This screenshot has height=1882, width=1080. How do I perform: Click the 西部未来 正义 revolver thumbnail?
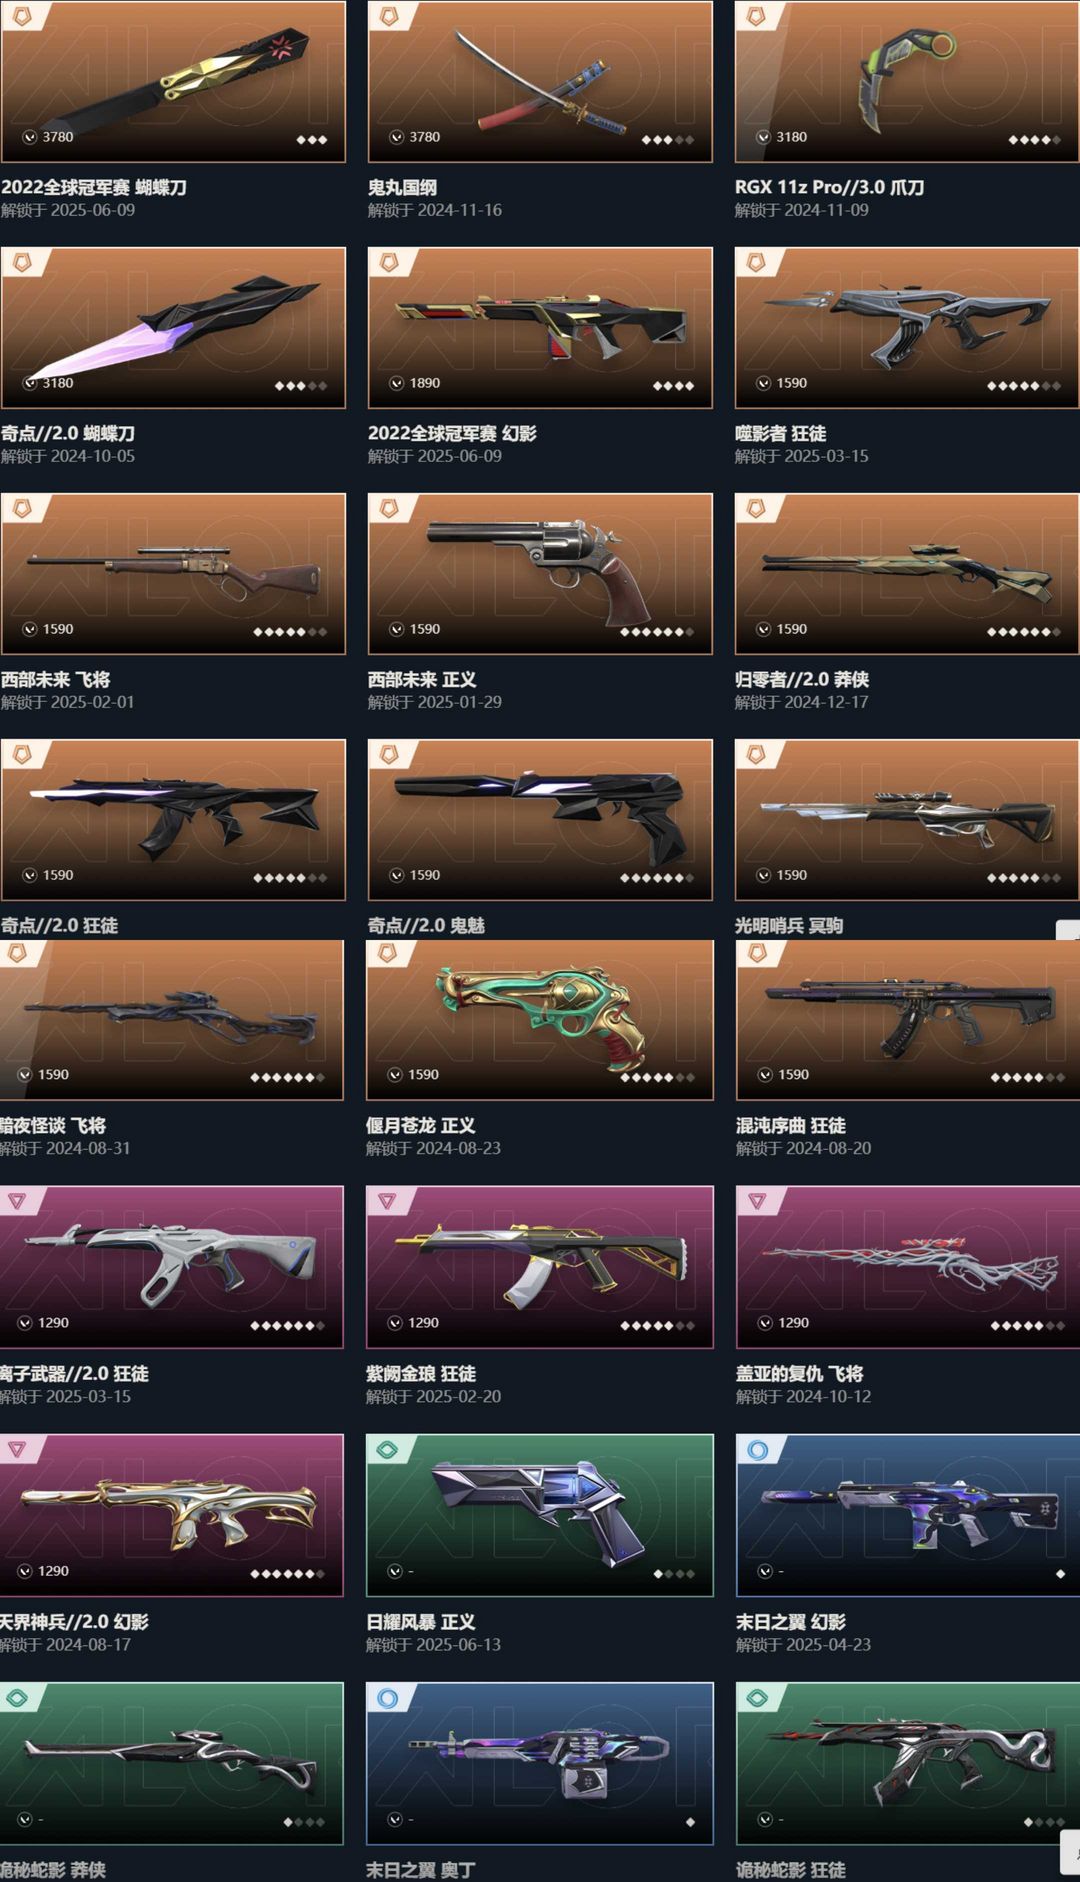540,574
